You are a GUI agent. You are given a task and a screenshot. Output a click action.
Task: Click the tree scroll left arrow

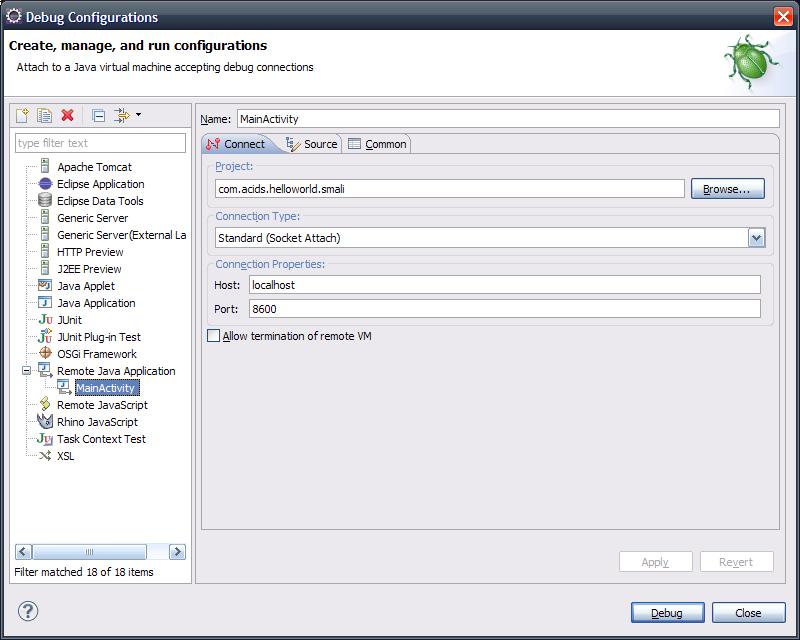(23, 552)
